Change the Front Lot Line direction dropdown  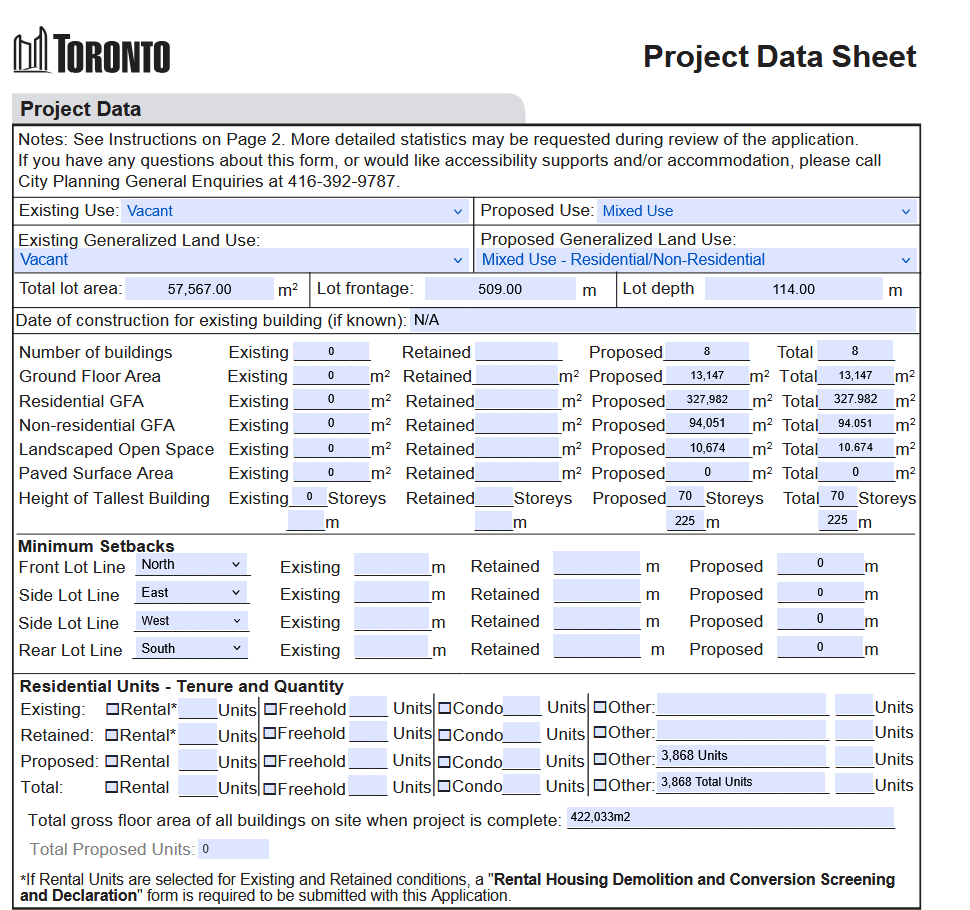191,564
